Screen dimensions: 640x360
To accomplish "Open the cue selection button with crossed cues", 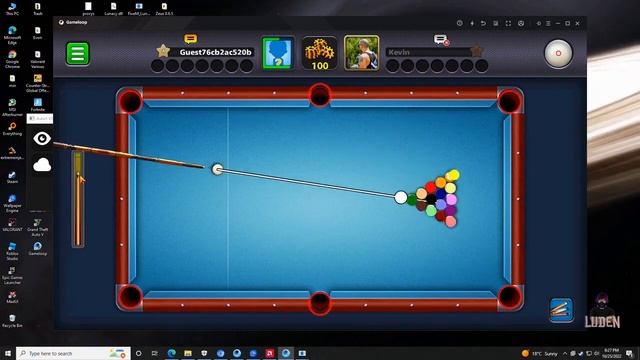I will 561,310.
